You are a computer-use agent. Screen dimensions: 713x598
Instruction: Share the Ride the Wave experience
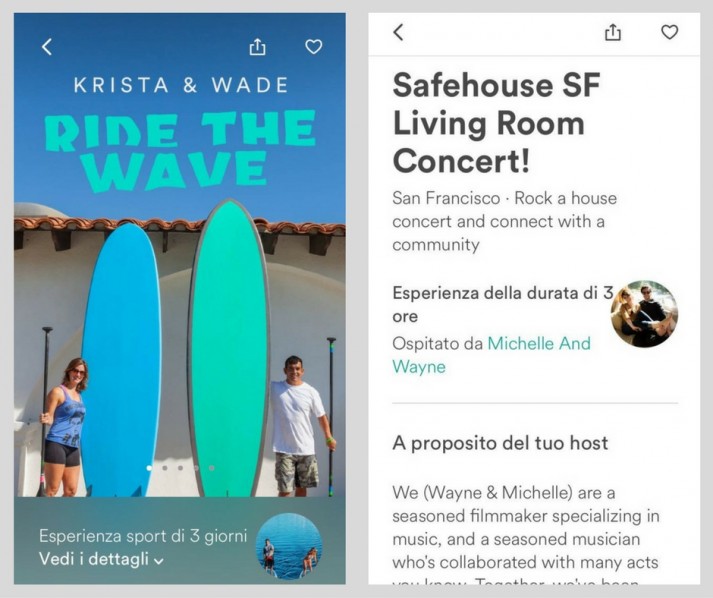pyautogui.click(x=257, y=46)
